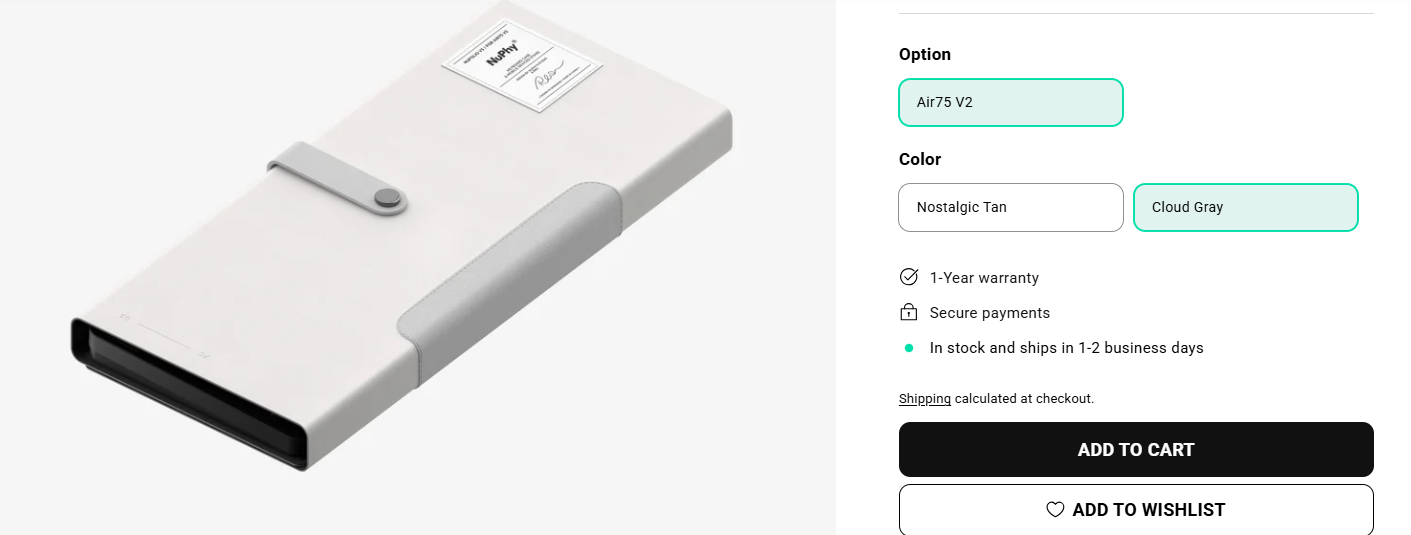Click the 1-Year warranty checkmark icon
The height and width of the screenshot is (535, 1411).
pyautogui.click(x=909, y=277)
